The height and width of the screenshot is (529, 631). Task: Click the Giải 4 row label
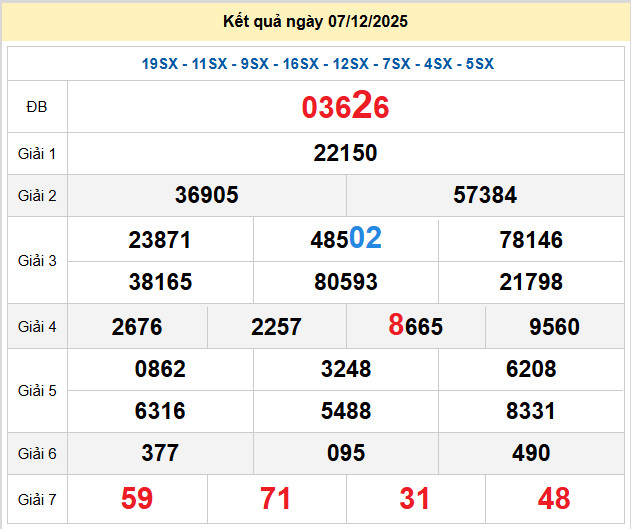click(x=37, y=326)
